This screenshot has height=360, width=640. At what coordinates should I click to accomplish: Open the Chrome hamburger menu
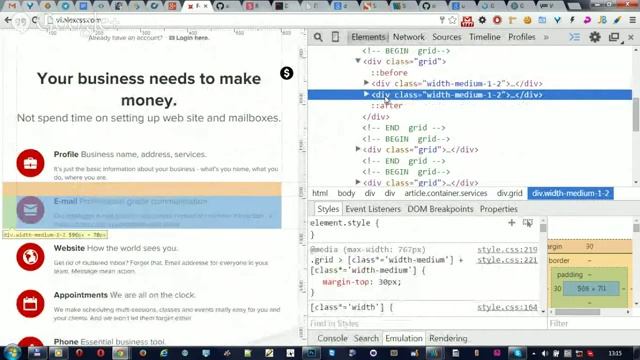click(x=632, y=20)
